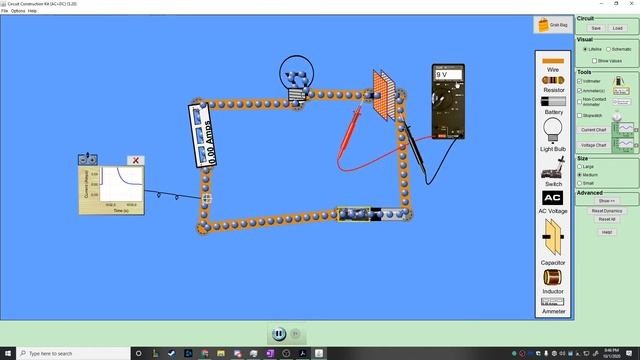Select Large size
The image size is (640, 360).
[x=580, y=167]
